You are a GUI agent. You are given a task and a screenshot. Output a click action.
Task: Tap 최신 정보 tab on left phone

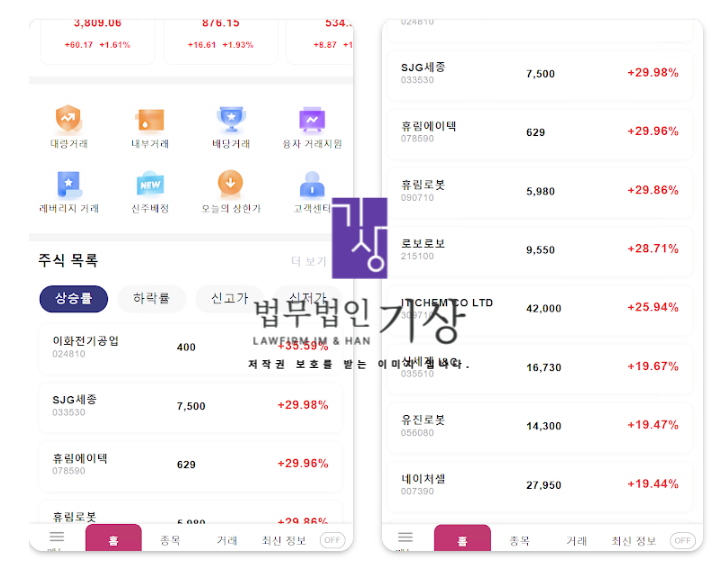[x=284, y=540]
